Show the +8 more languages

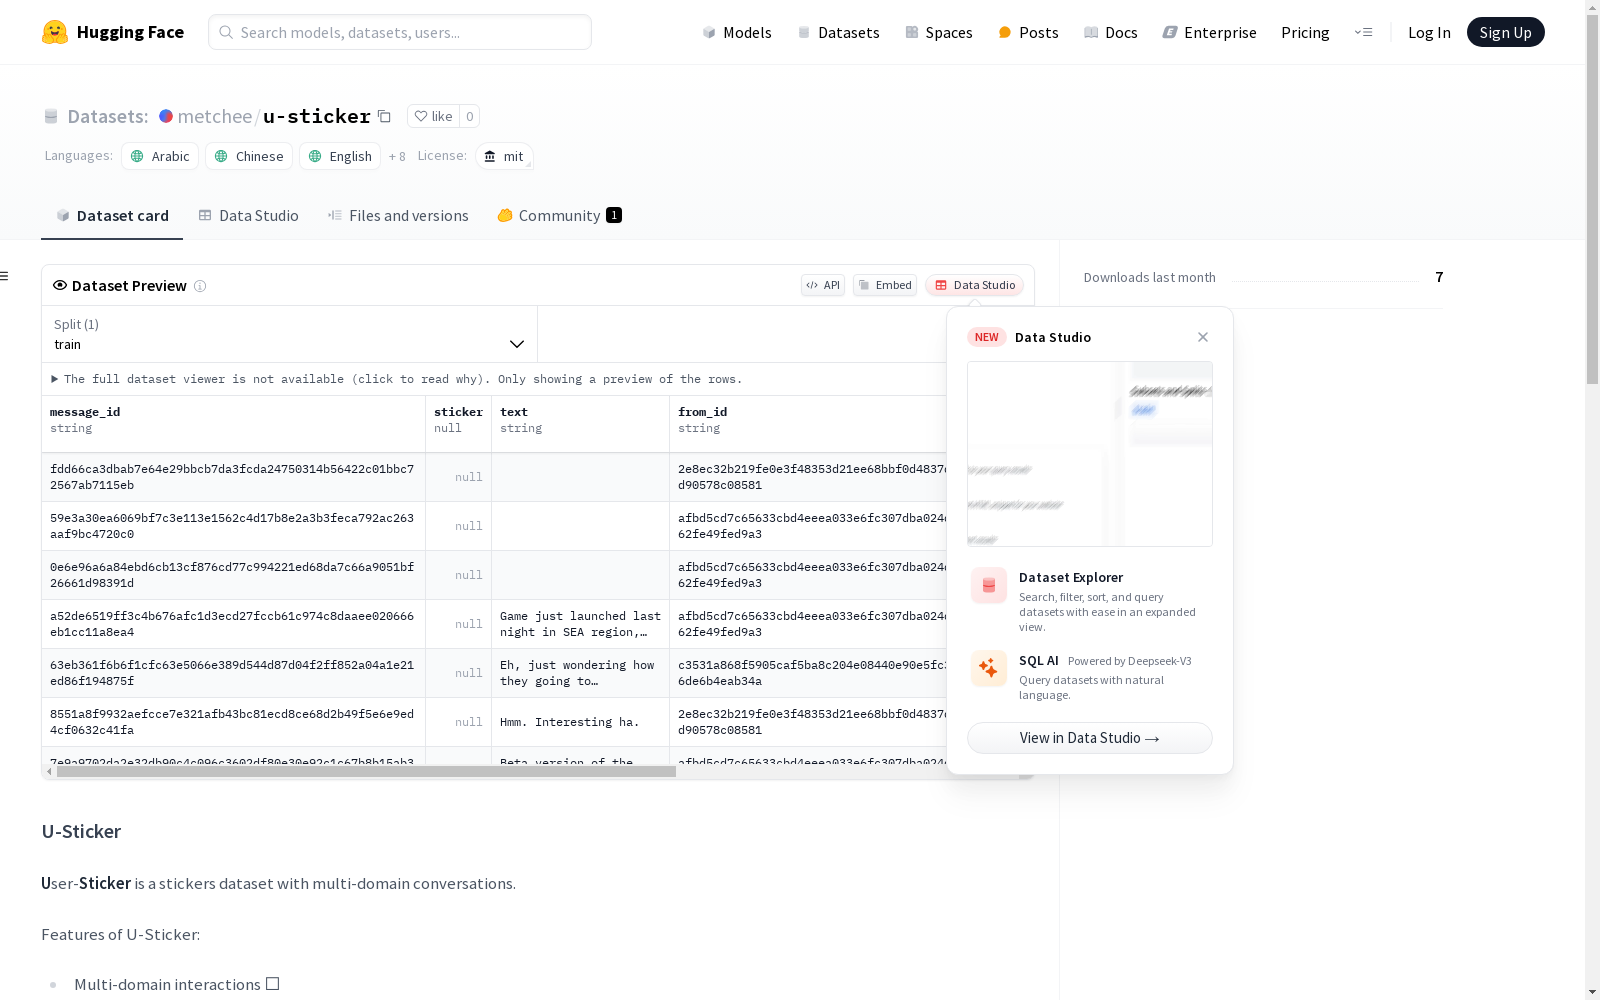pyautogui.click(x=397, y=156)
